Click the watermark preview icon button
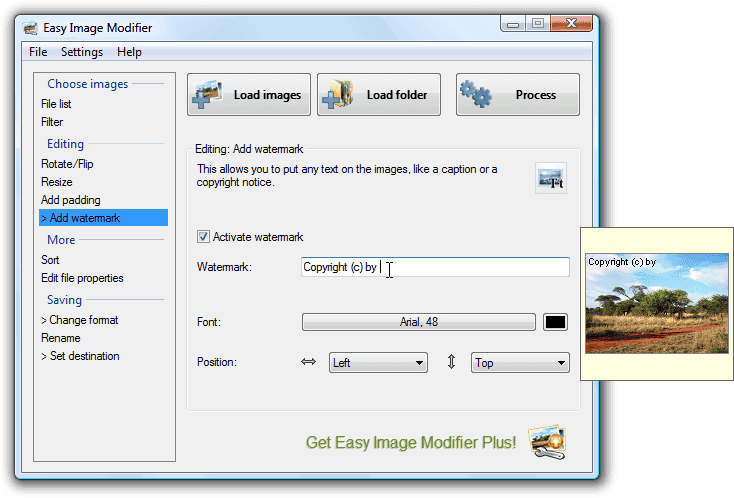 point(551,178)
